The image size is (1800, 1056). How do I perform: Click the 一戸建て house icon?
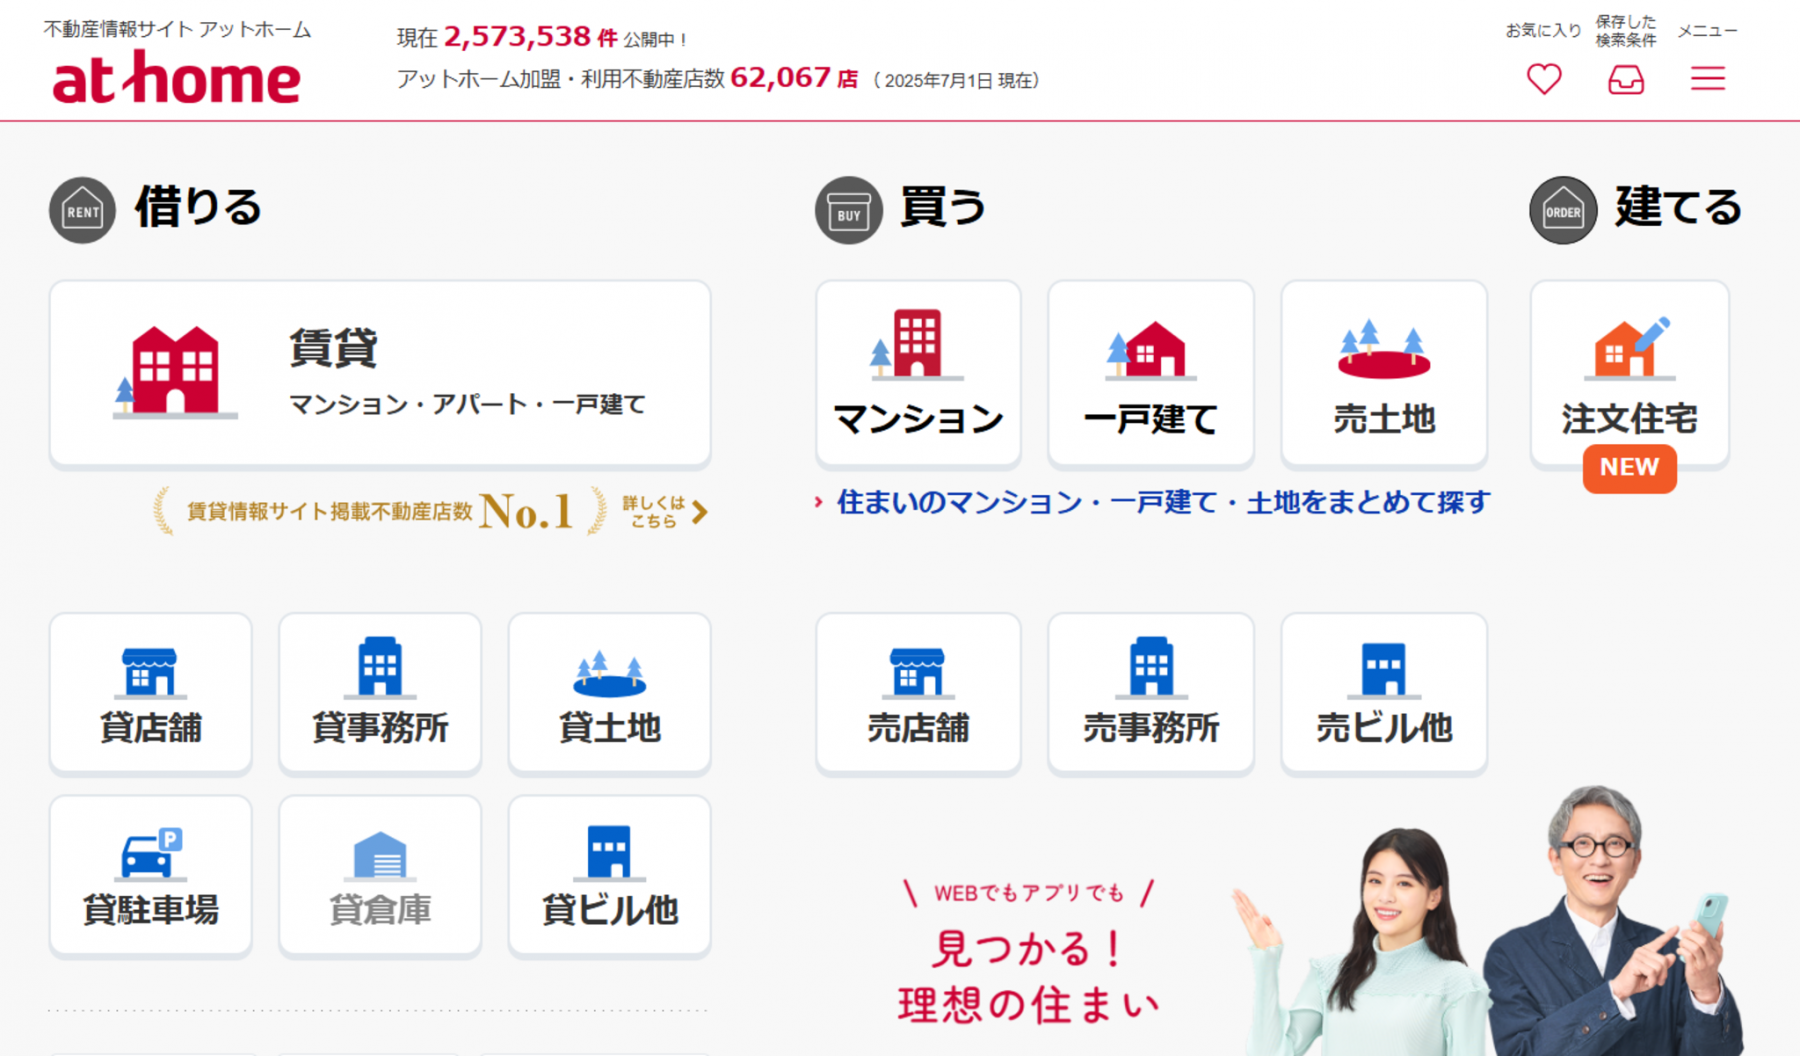pyautogui.click(x=1150, y=350)
